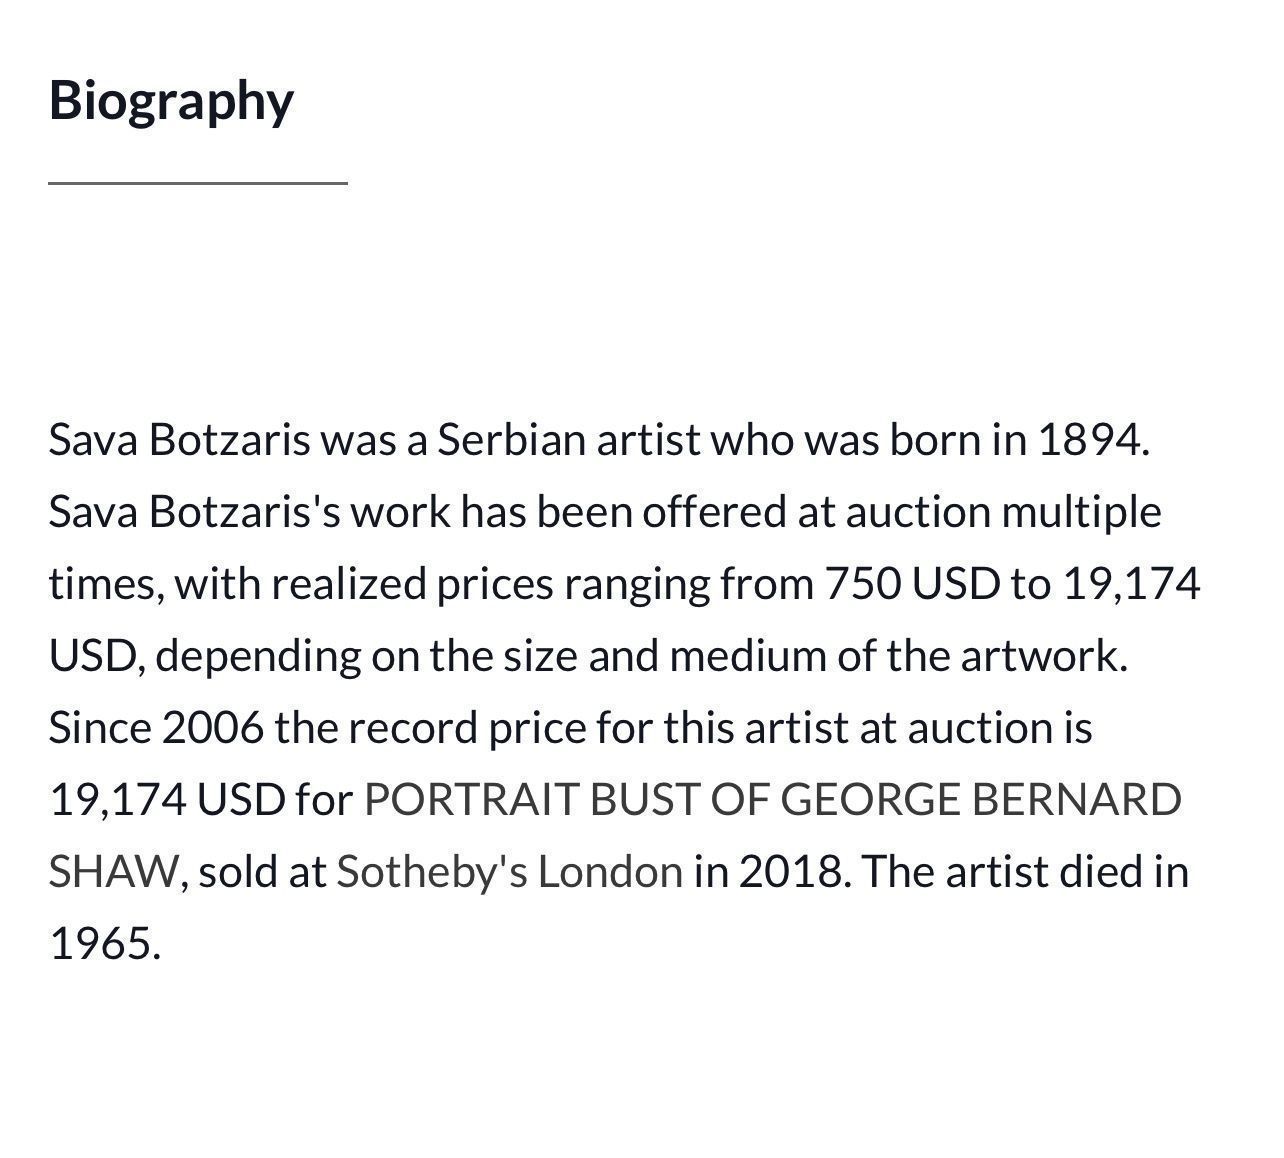The image size is (1284, 1158).
Task: Click the birth year 1894
Action: 1094,439
